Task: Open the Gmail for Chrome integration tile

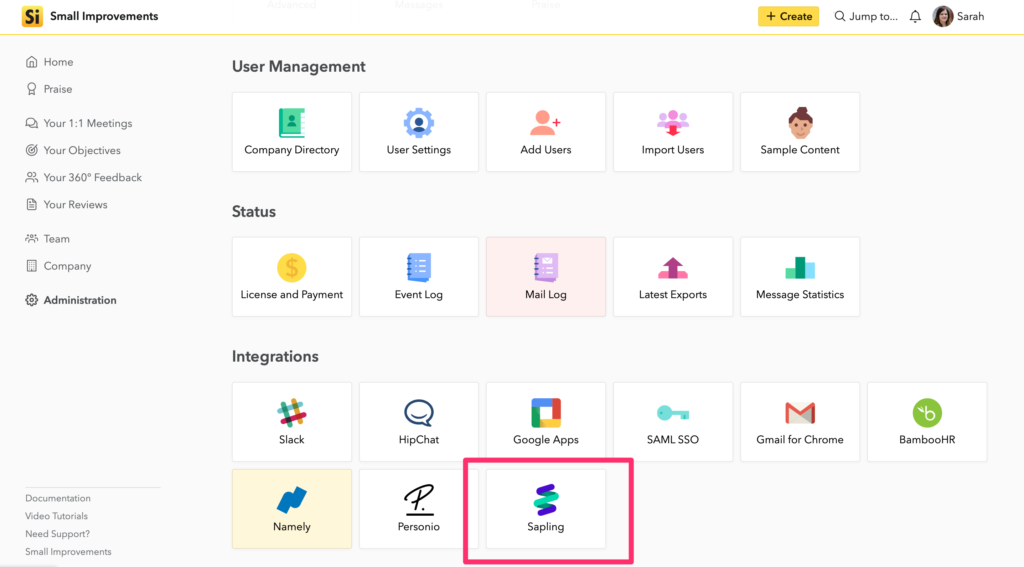Action: (800, 422)
